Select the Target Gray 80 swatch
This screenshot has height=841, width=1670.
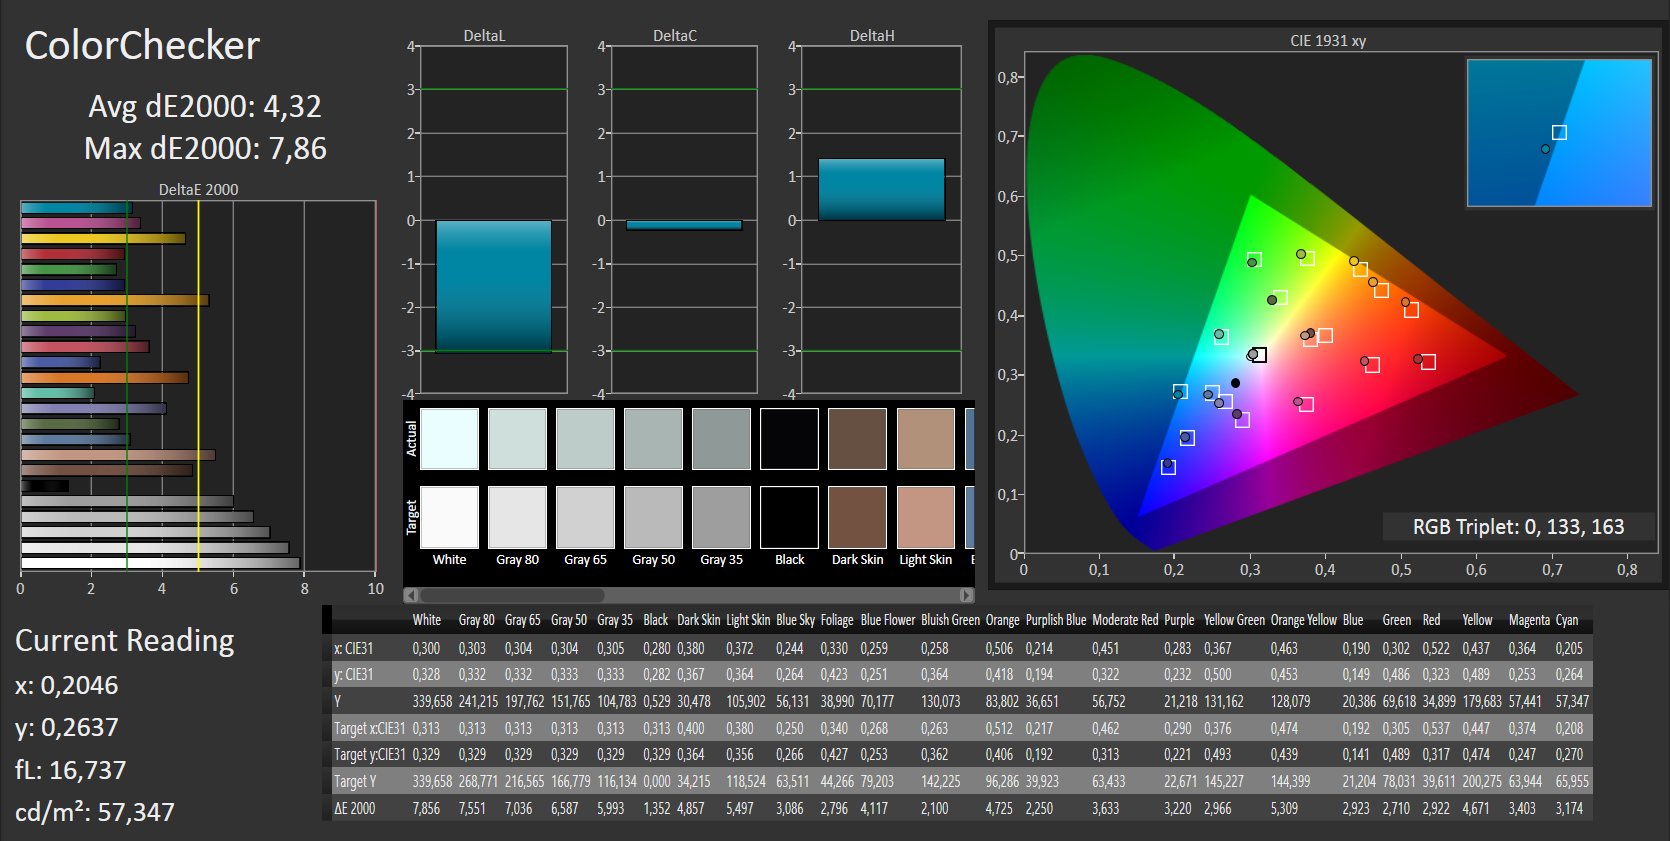pyautogui.click(x=517, y=517)
